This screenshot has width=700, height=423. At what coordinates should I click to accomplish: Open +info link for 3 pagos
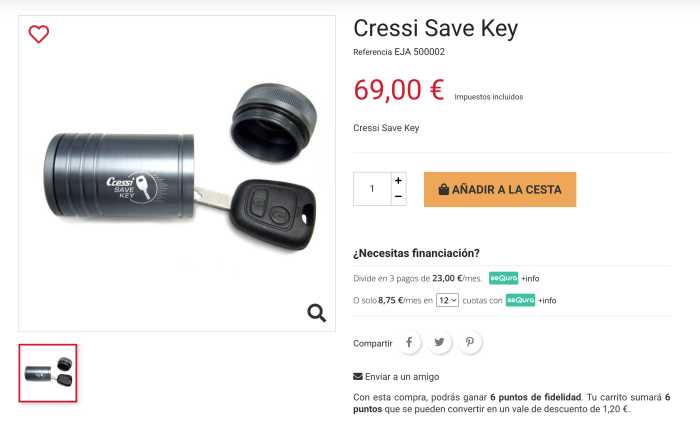pos(530,278)
